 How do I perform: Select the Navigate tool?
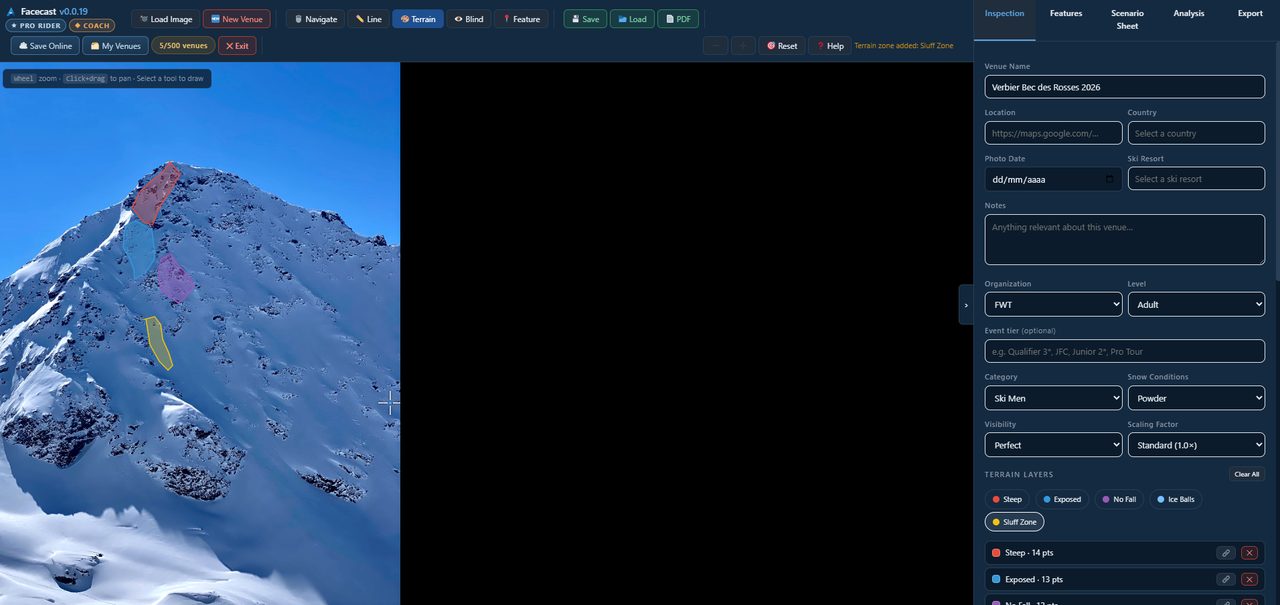point(315,19)
